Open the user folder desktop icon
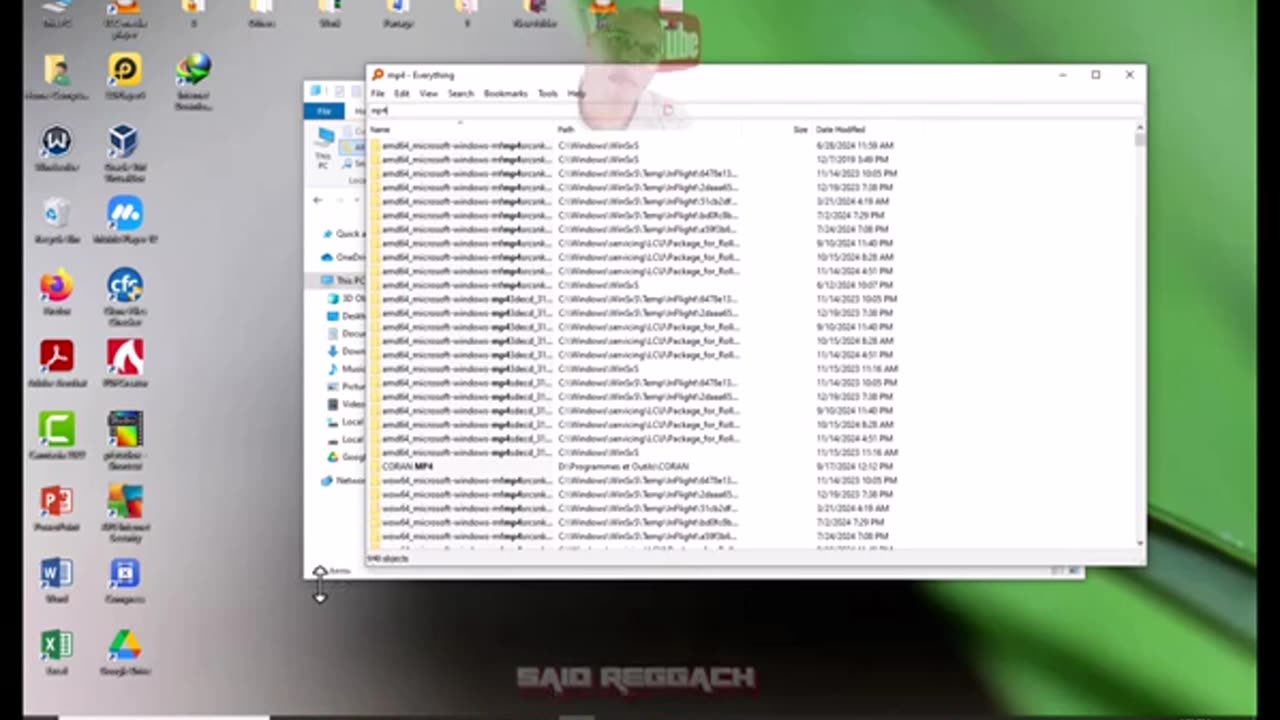The width and height of the screenshot is (1280, 720). point(57,78)
